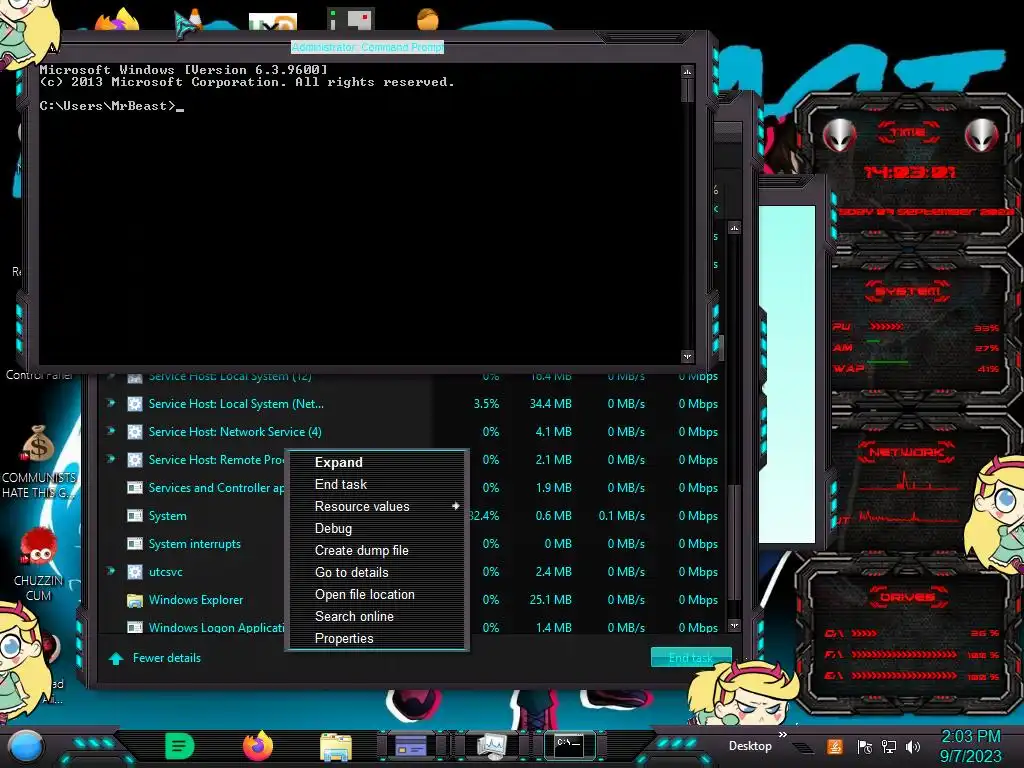The width and height of the screenshot is (1024, 768).
Task: Open the network tray icon
Action: [889, 746]
